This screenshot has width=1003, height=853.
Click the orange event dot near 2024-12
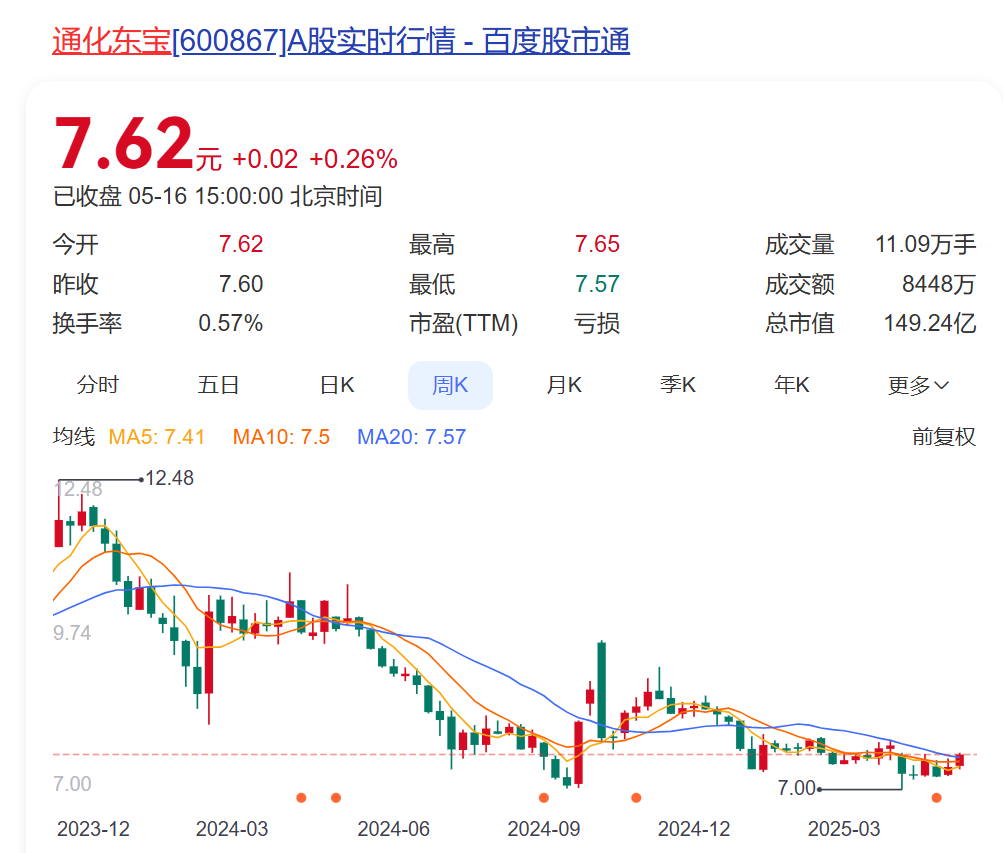click(x=636, y=797)
